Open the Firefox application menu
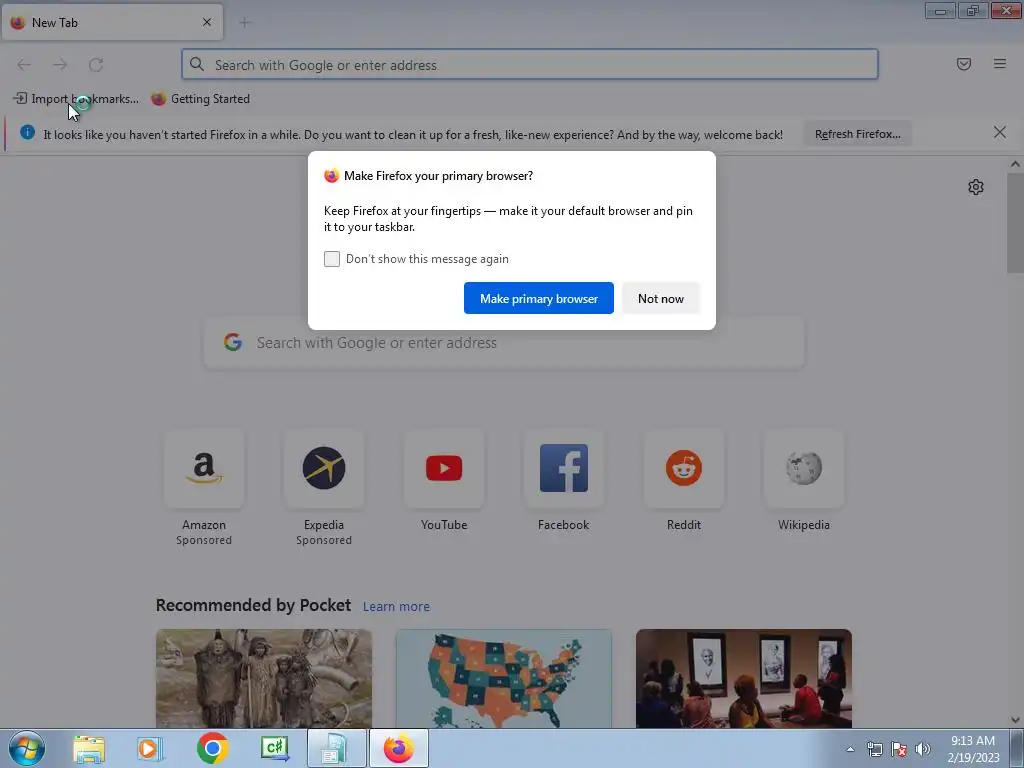Screen dimensions: 1024x768 (999, 64)
